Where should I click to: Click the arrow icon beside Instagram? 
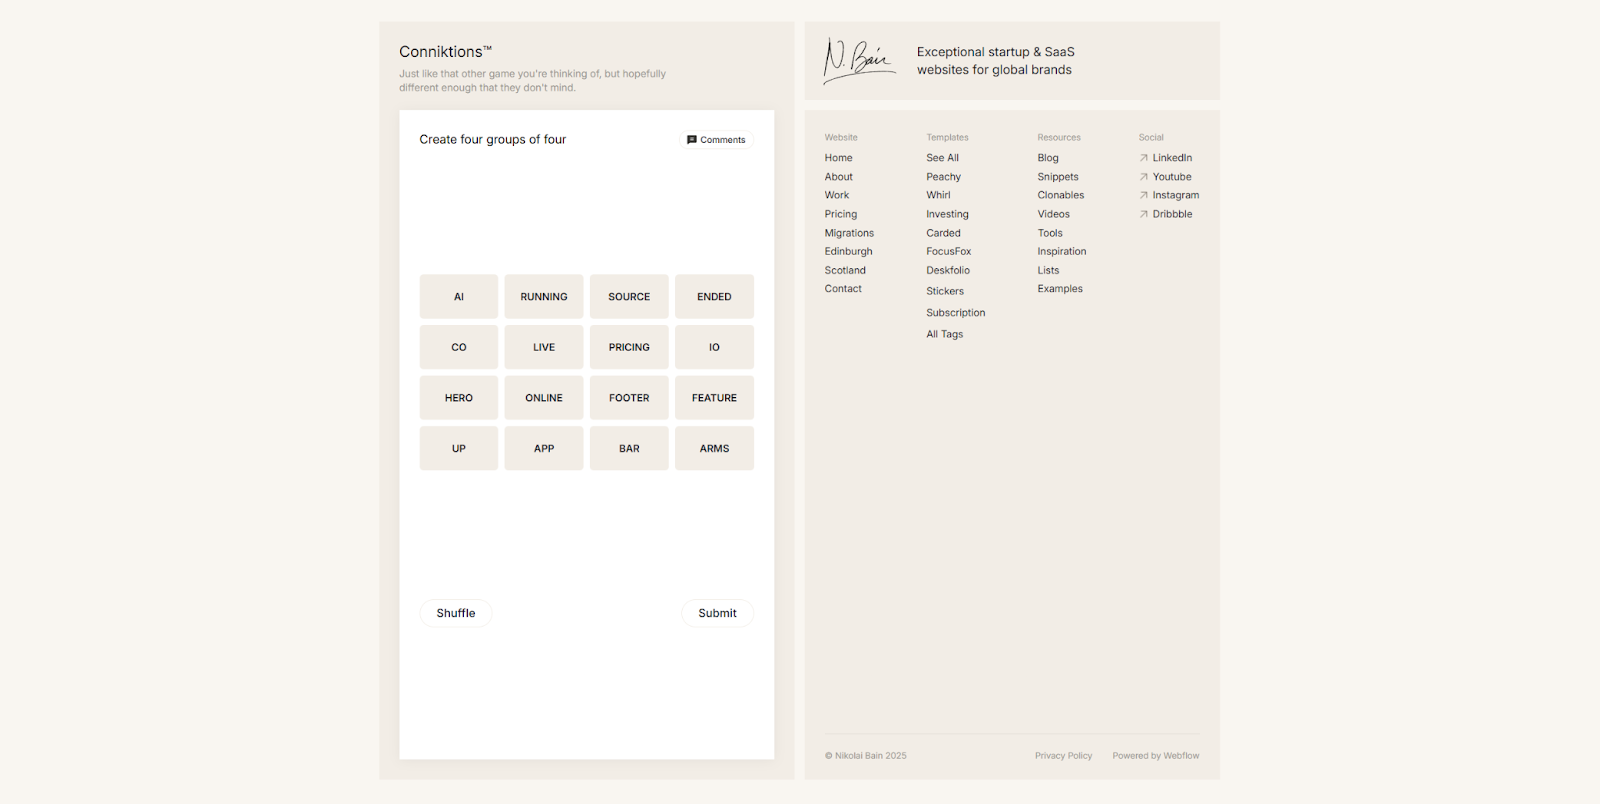click(1144, 195)
